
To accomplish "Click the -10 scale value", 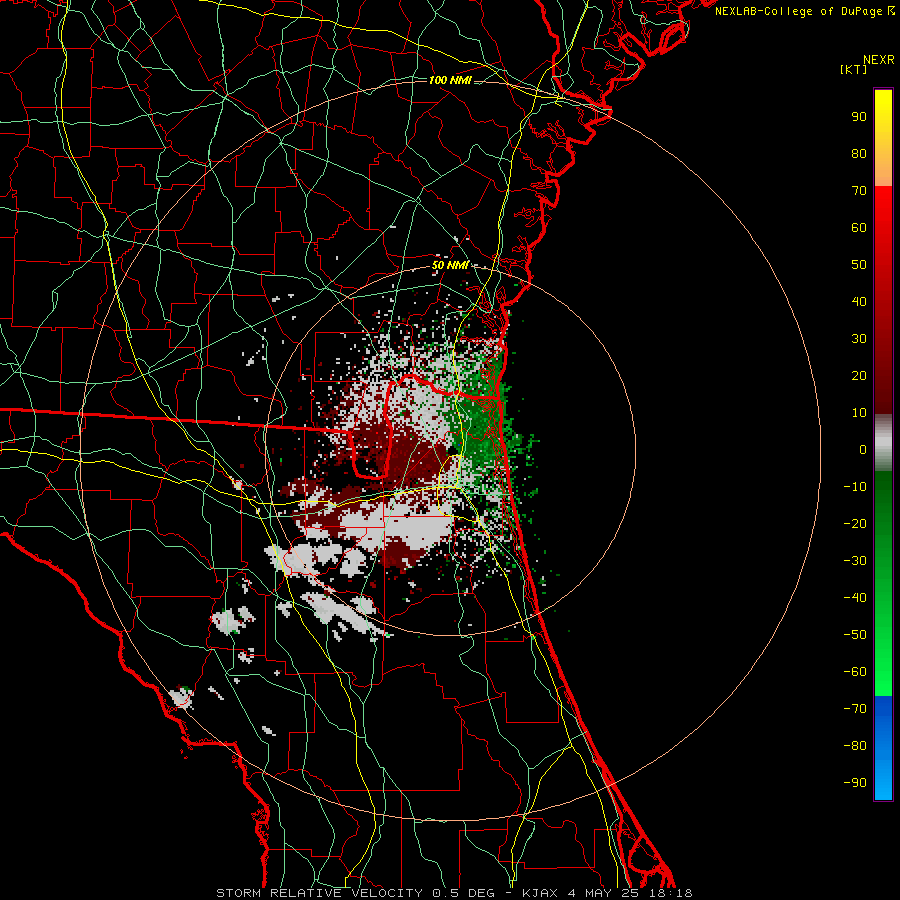I will (x=855, y=487).
